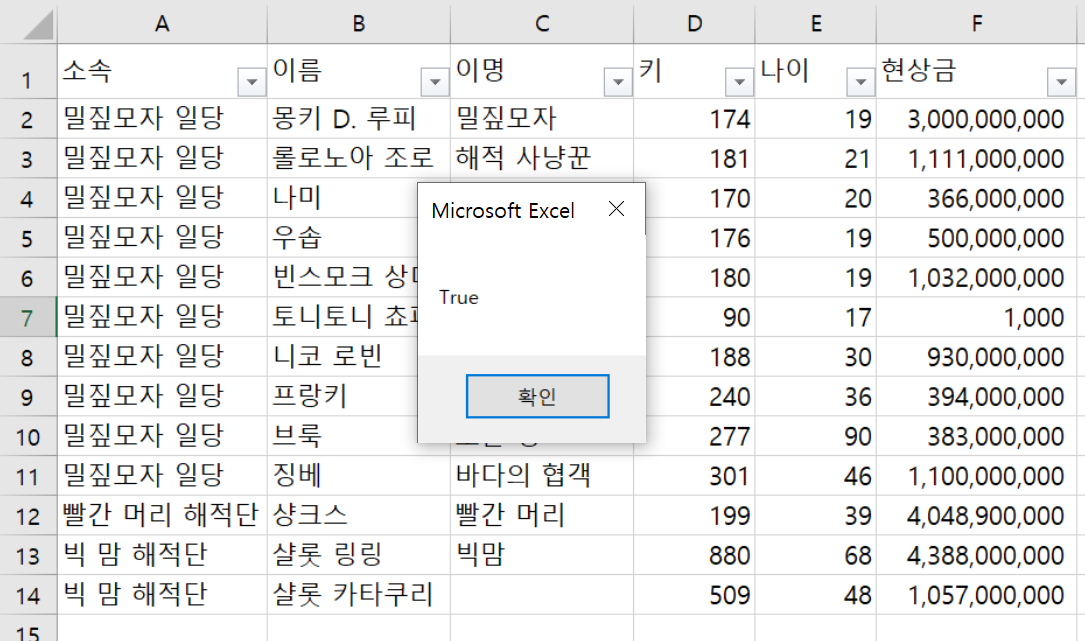Click the cell showing 빨간 머리
This screenshot has width=1085, height=641.
542,515
